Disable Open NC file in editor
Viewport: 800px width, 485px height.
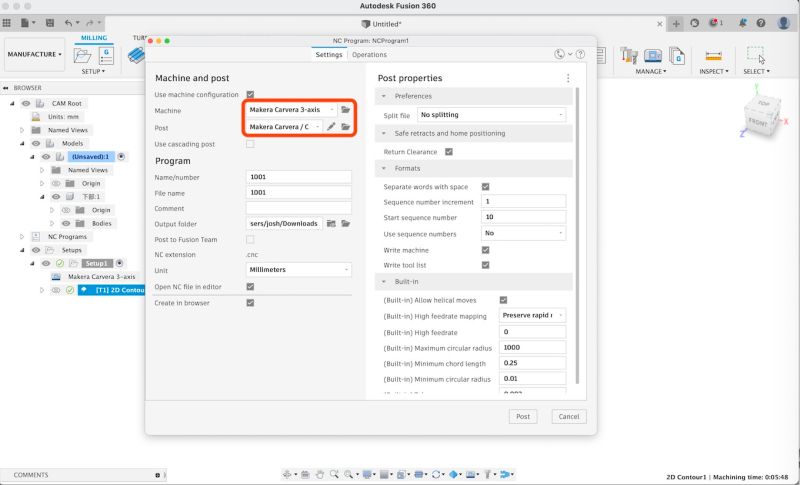point(250,287)
